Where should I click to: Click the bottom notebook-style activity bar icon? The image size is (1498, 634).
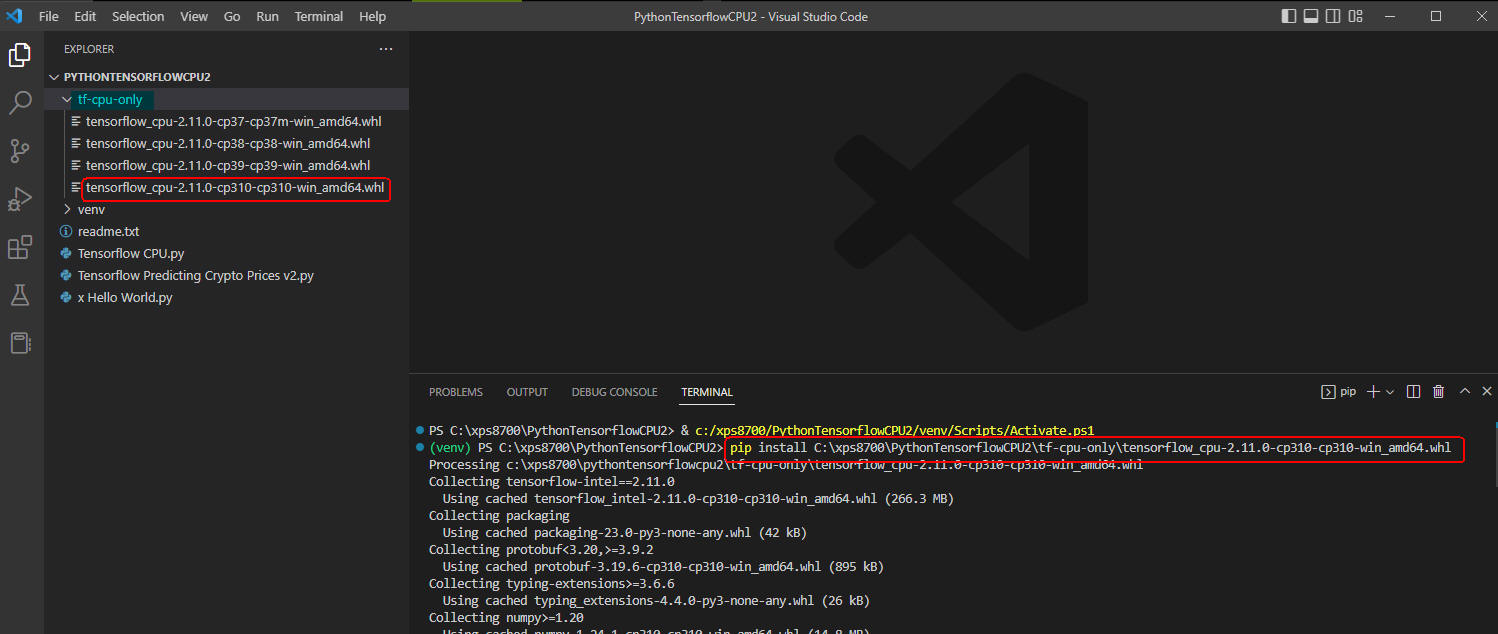20,343
